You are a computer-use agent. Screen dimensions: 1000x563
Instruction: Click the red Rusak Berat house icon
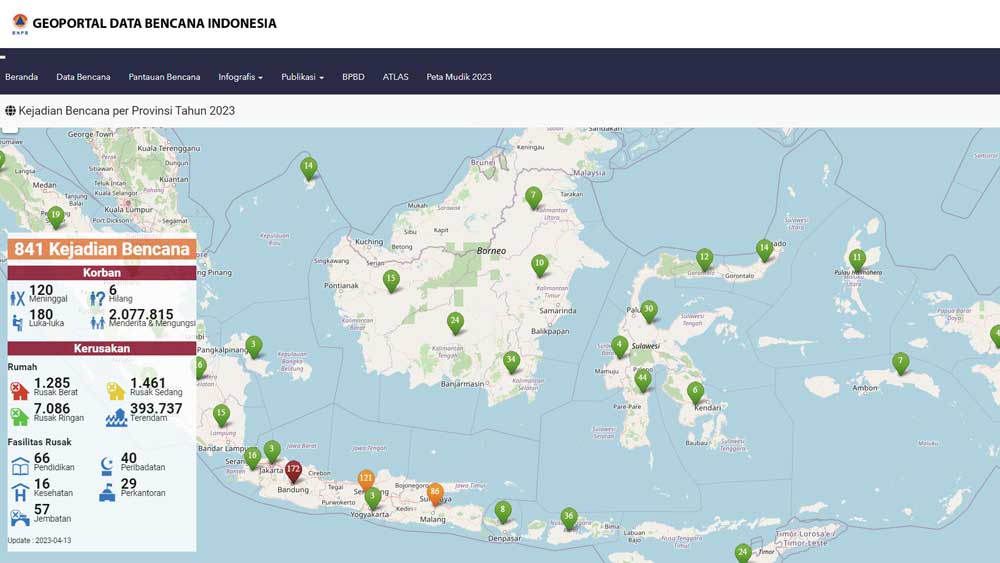tap(19, 389)
